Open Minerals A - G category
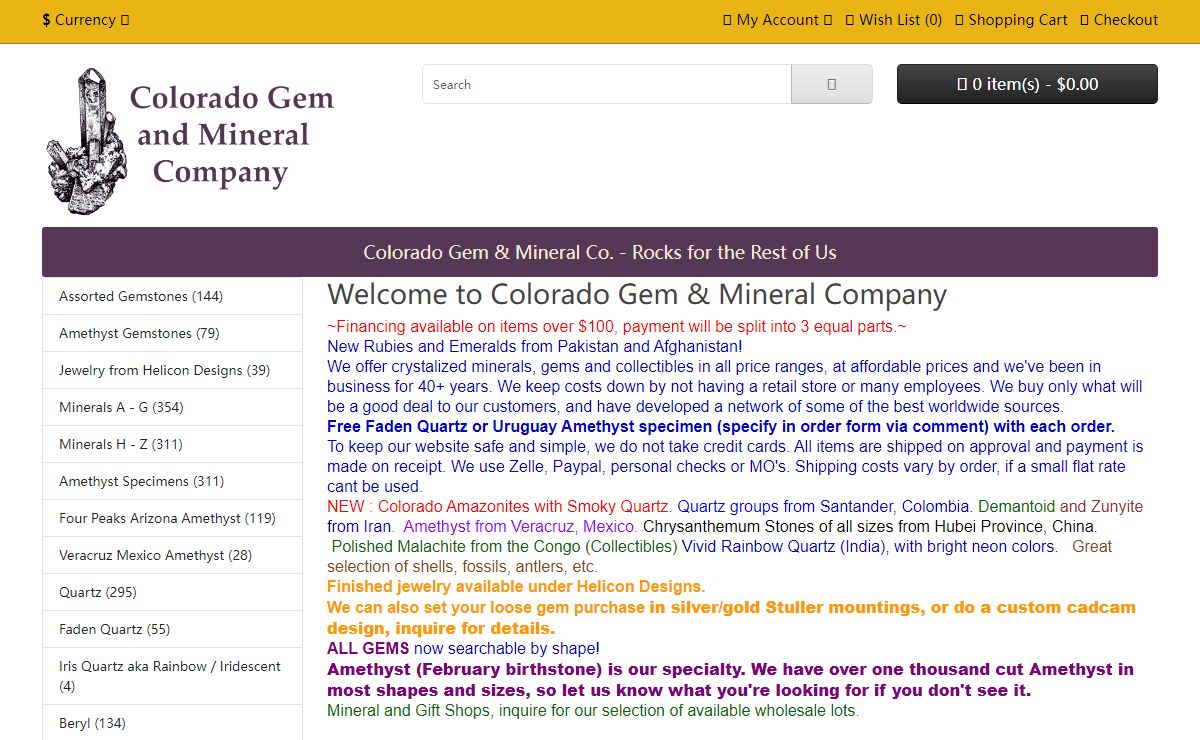 [x=121, y=407]
